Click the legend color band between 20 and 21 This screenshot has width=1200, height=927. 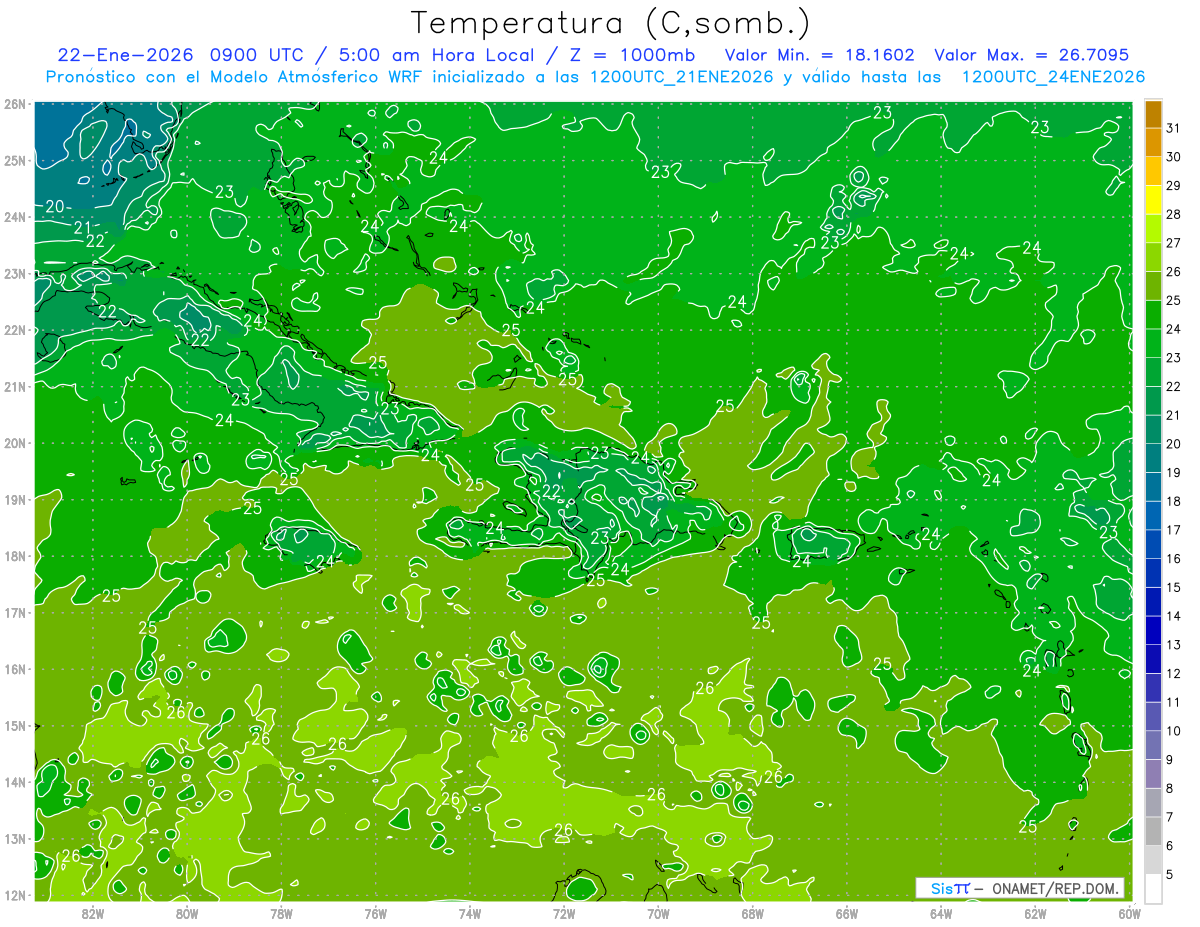coord(1153,430)
